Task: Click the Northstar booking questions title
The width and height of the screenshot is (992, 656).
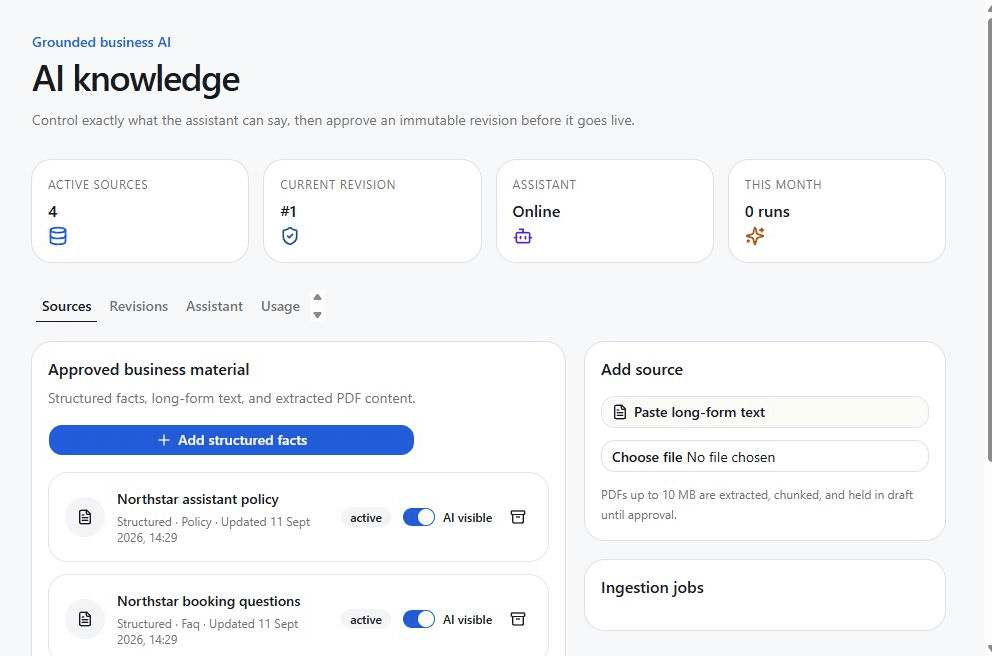Action: (209, 601)
